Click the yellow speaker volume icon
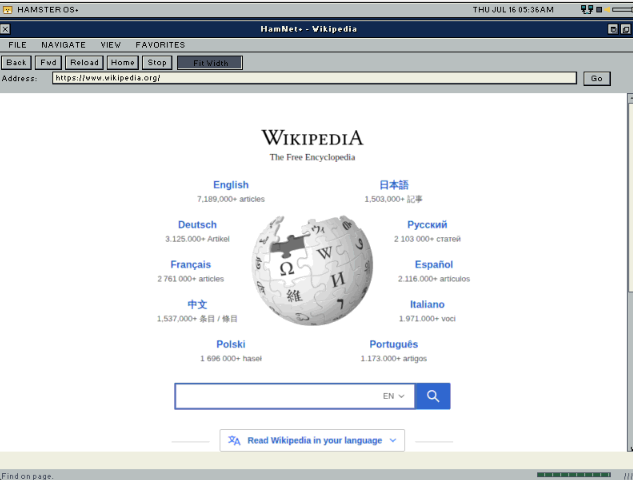The width and height of the screenshot is (633, 480). pos(607,9)
